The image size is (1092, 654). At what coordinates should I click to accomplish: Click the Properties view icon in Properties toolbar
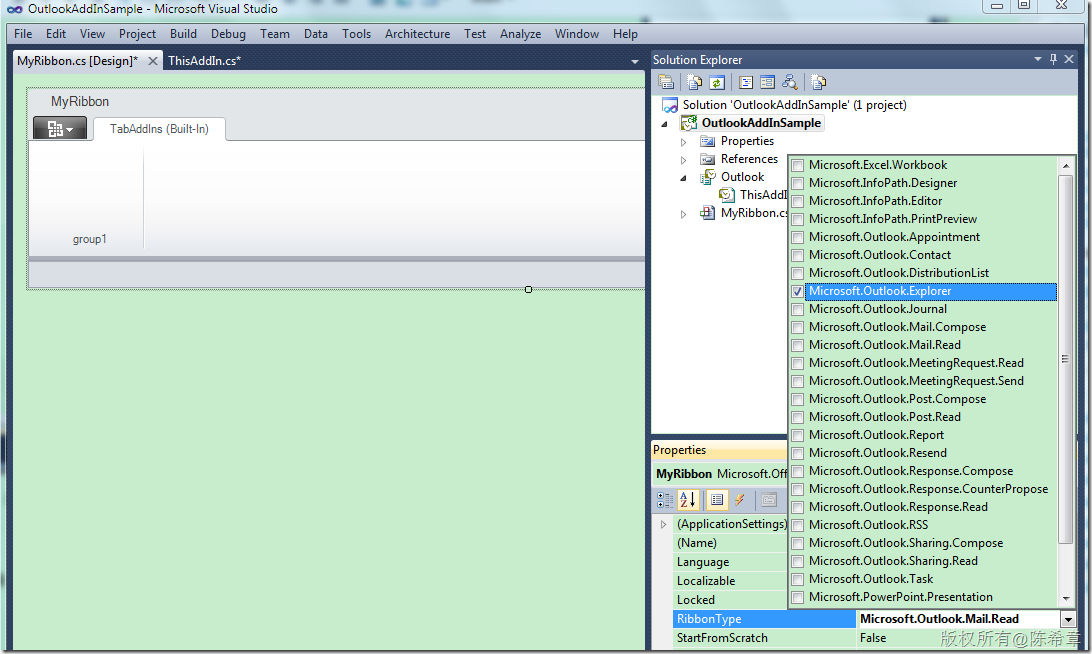pos(717,499)
